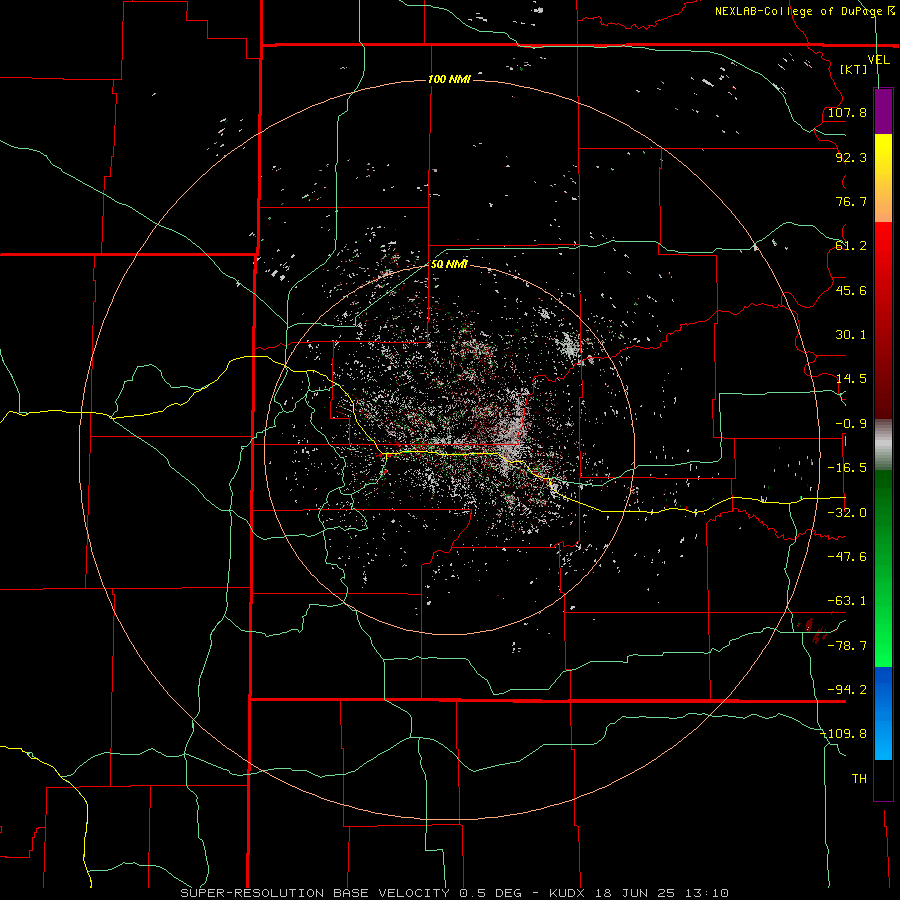
Task: Click the 14.5 scale value
Action: click(851, 379)
